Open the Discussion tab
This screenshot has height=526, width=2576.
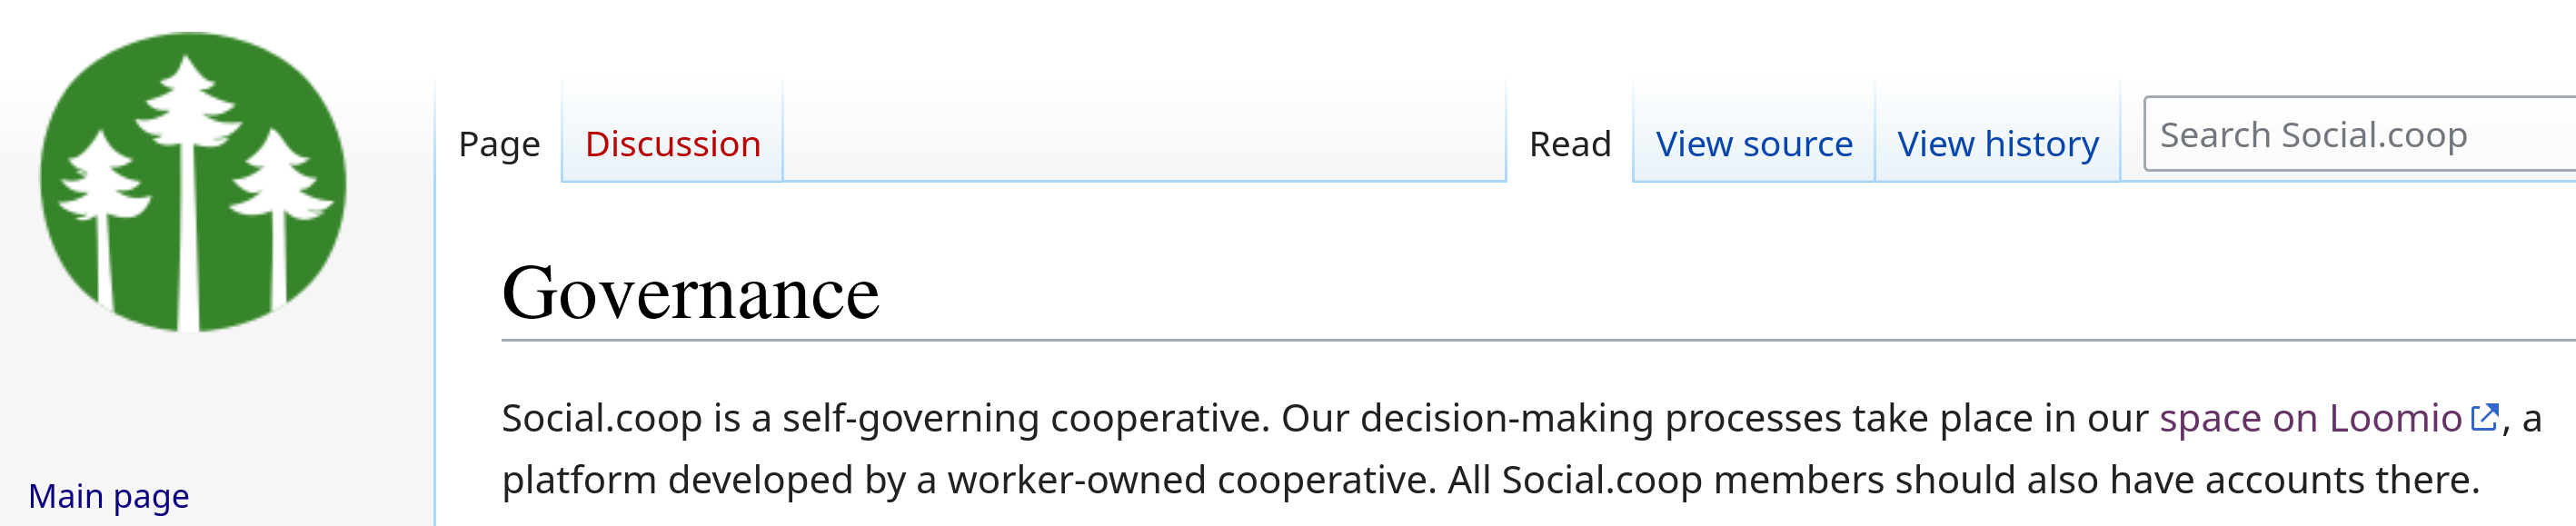point(672,144)
